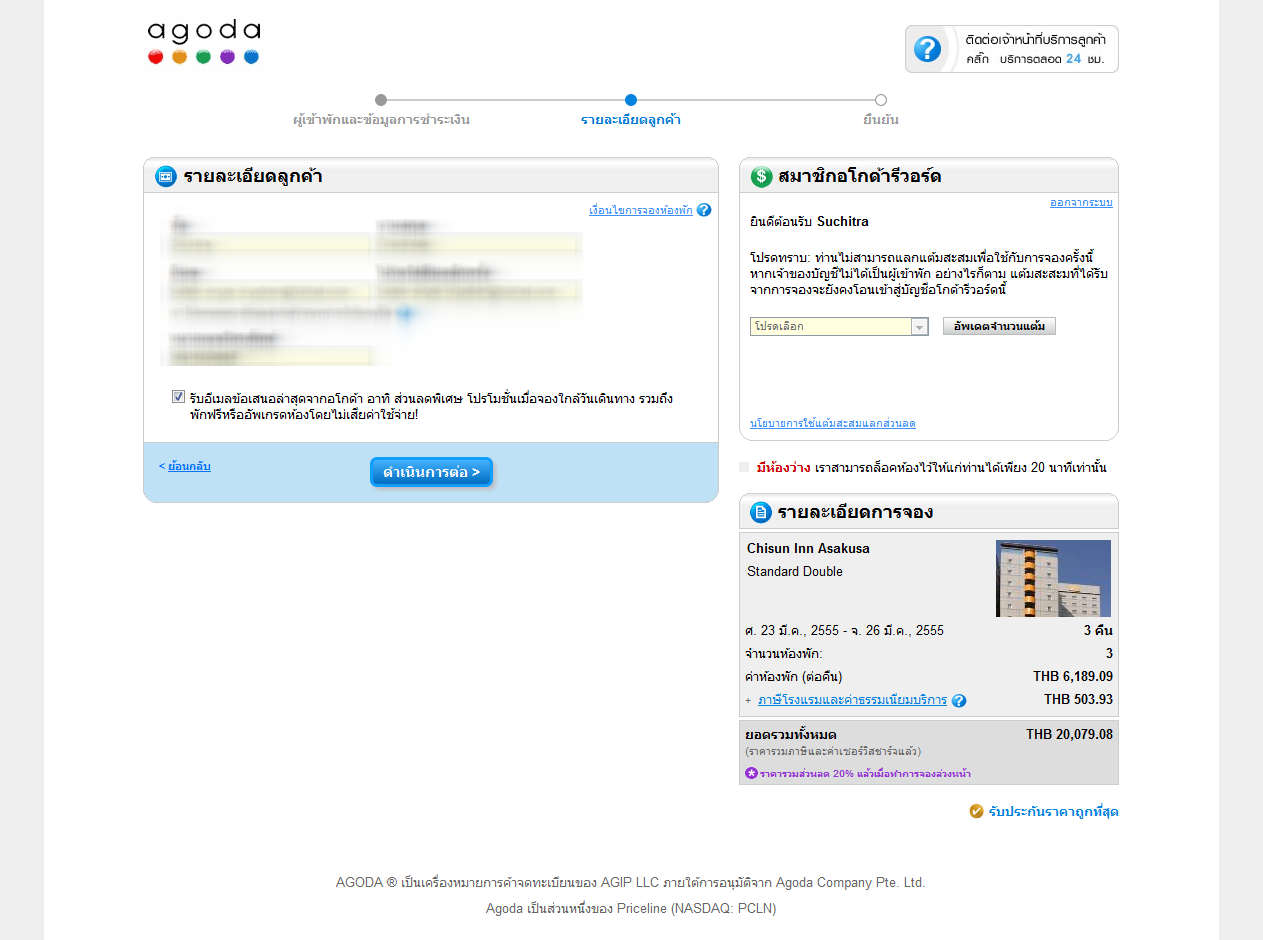The width and height of the screenshot is (1263, 940).
Task: Click the help icon beside hotel tax link
Action: (x=959, y=700)
